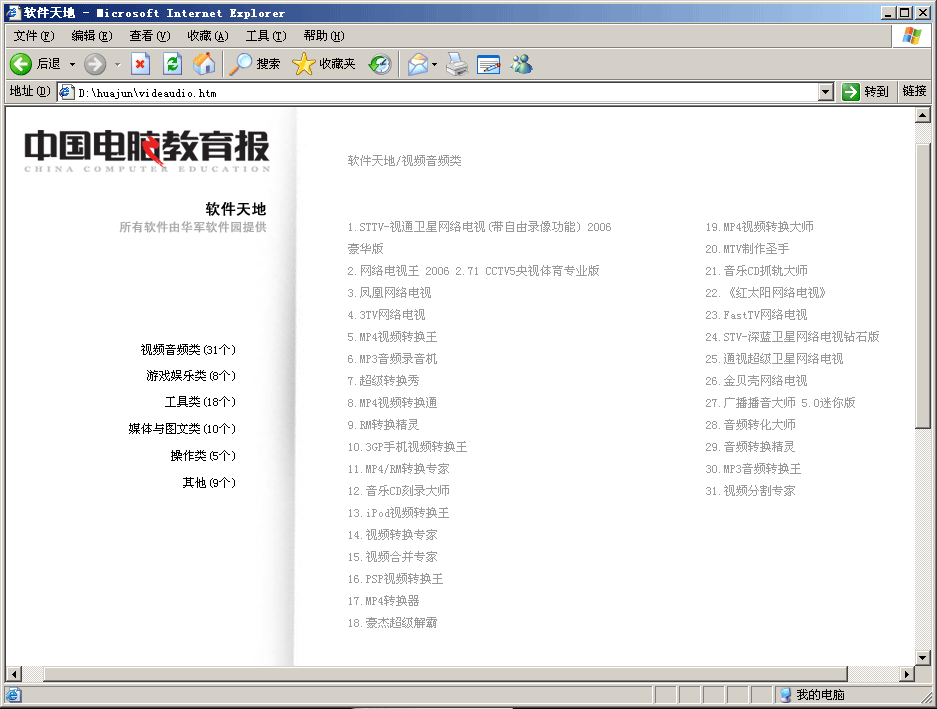Open link 31.视频分割专家

[x=751, y=491]
